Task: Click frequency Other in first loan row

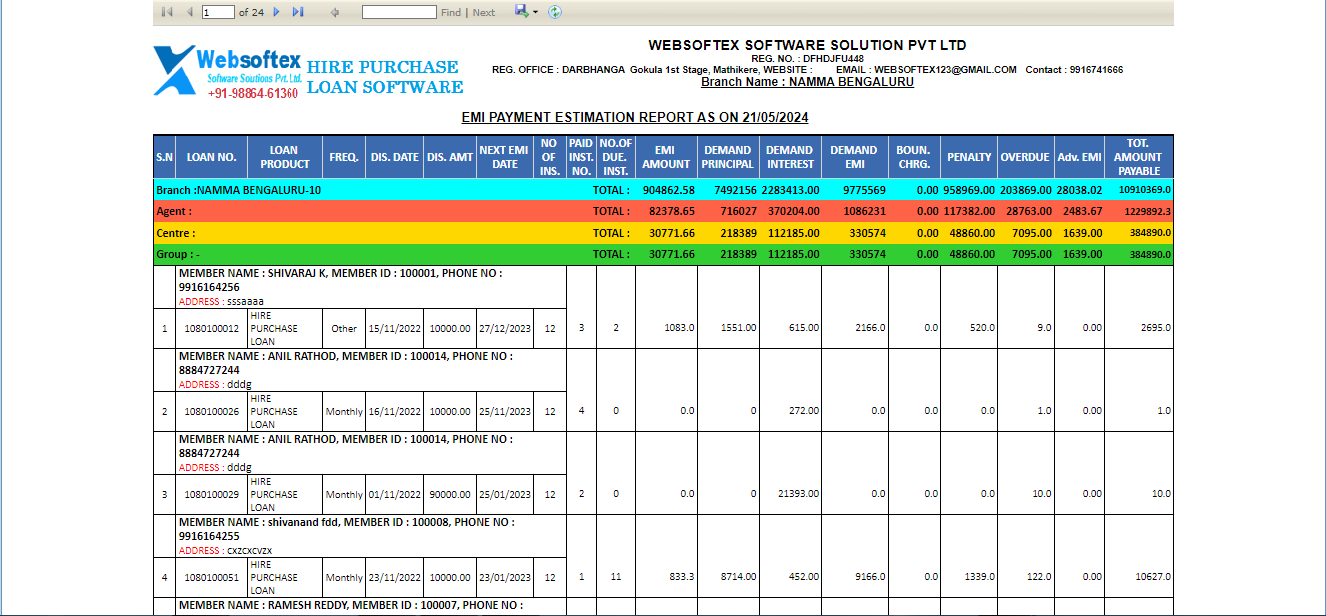Action: coord(344,328)
